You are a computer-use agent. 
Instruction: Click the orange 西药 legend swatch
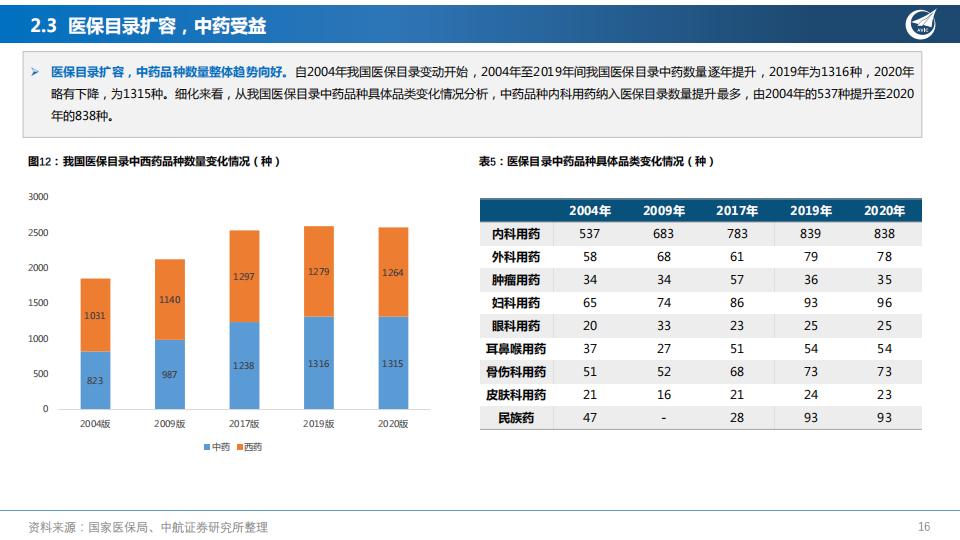click(240, 448)
